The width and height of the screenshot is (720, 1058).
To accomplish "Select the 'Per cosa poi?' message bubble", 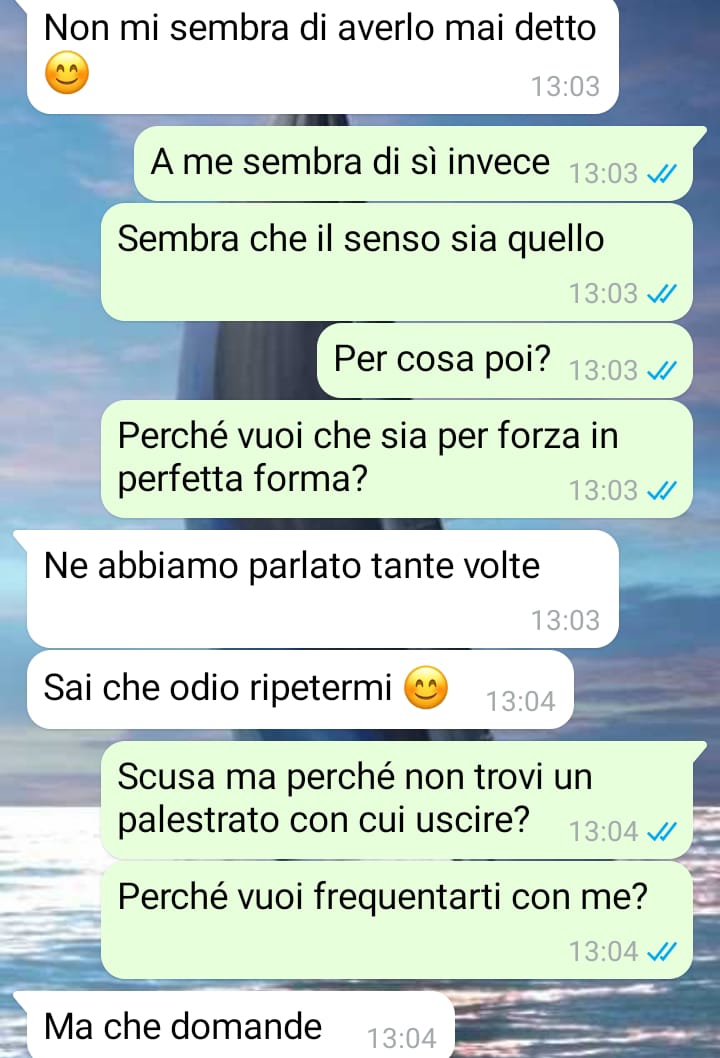I will (x=505, y=360).
